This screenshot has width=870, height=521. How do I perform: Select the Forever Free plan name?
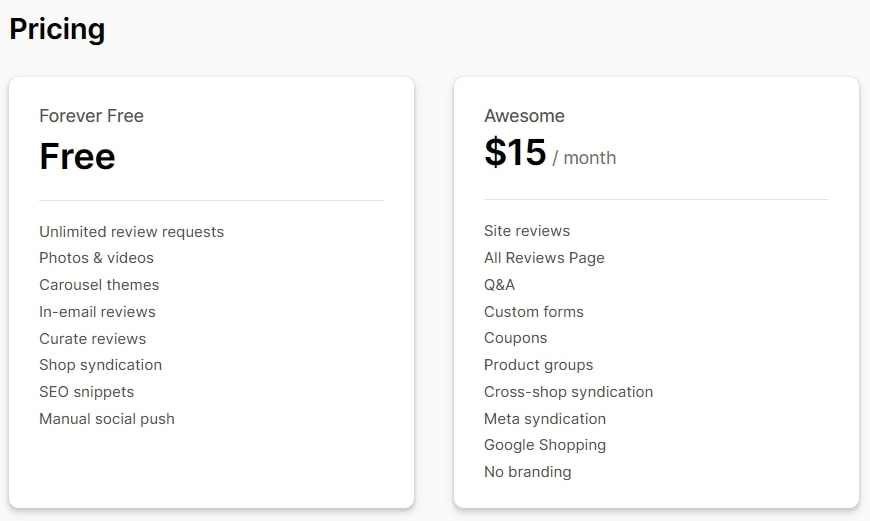92,116
